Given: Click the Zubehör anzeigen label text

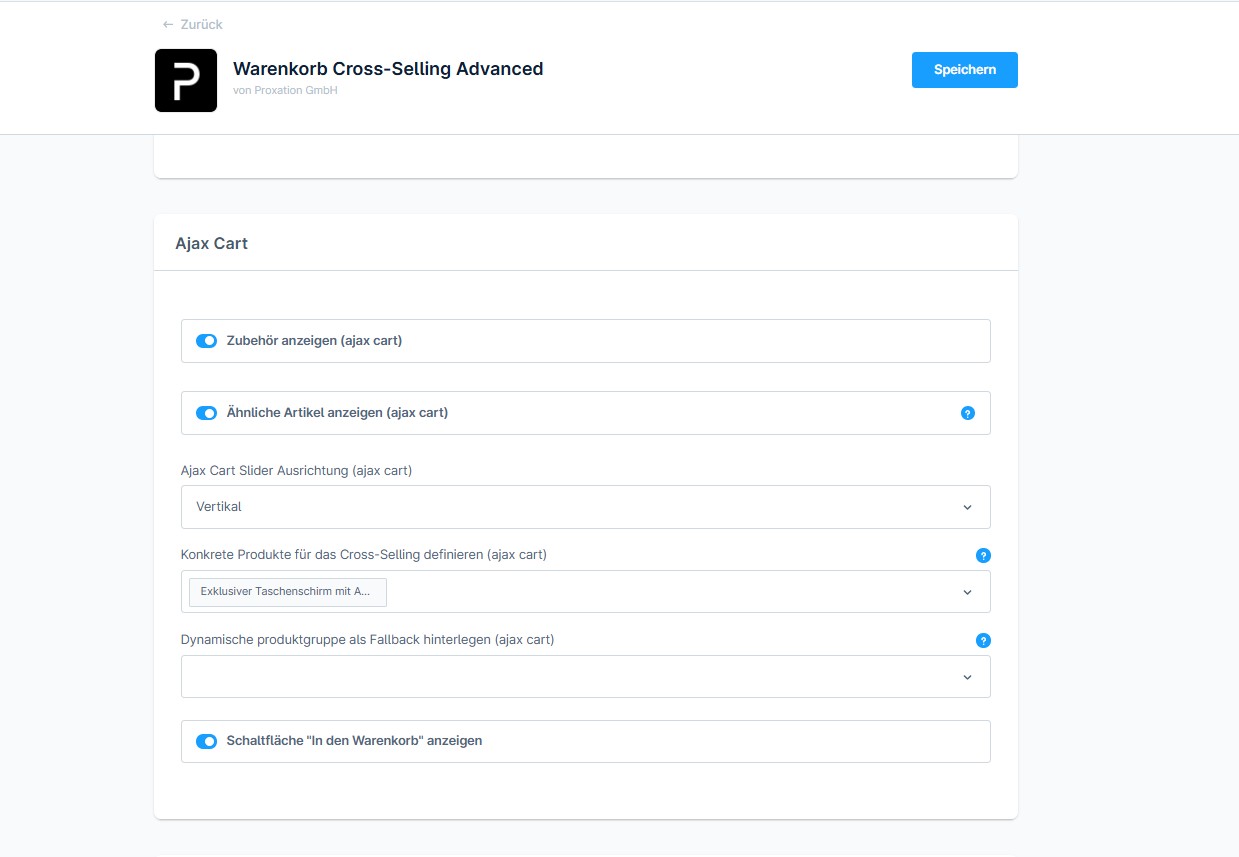Looking at the screenshot, I should pos(314,341).
